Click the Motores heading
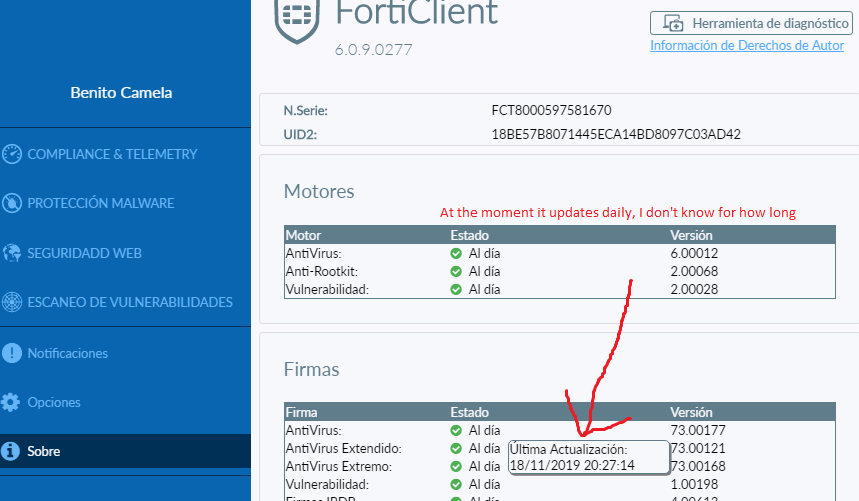 click(x=319, y=191)
